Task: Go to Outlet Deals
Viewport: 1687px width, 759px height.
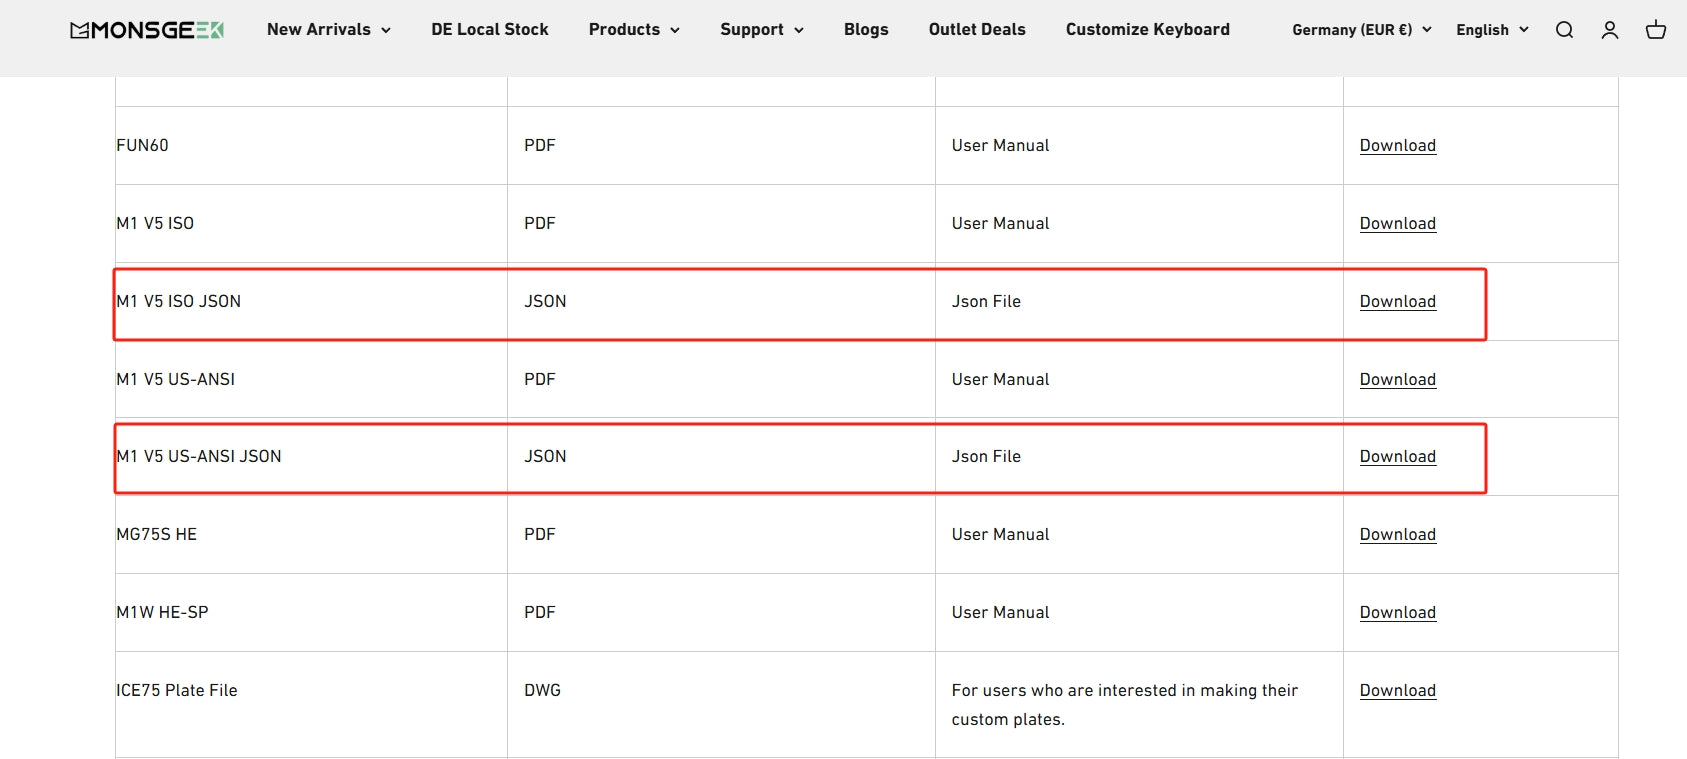Action: [977, 30]
